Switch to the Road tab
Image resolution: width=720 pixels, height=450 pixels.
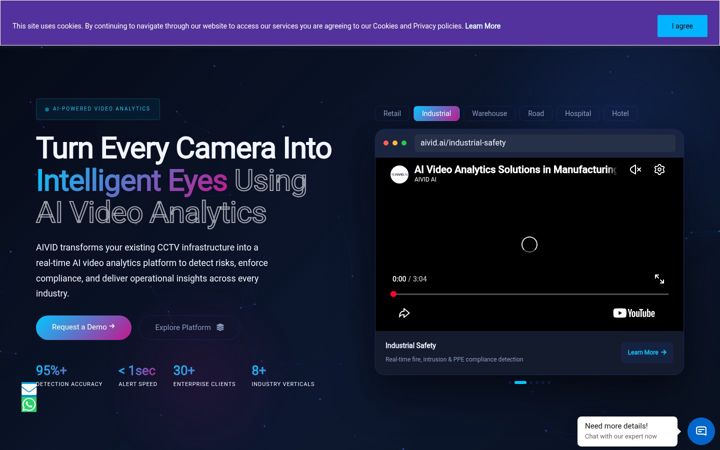536,113
